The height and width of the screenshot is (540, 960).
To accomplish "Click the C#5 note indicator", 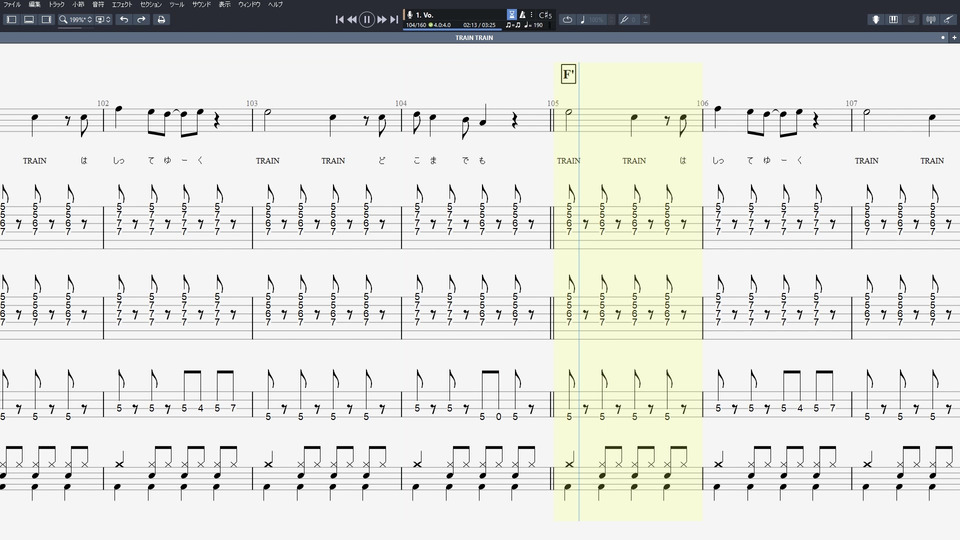I will 545,15.
